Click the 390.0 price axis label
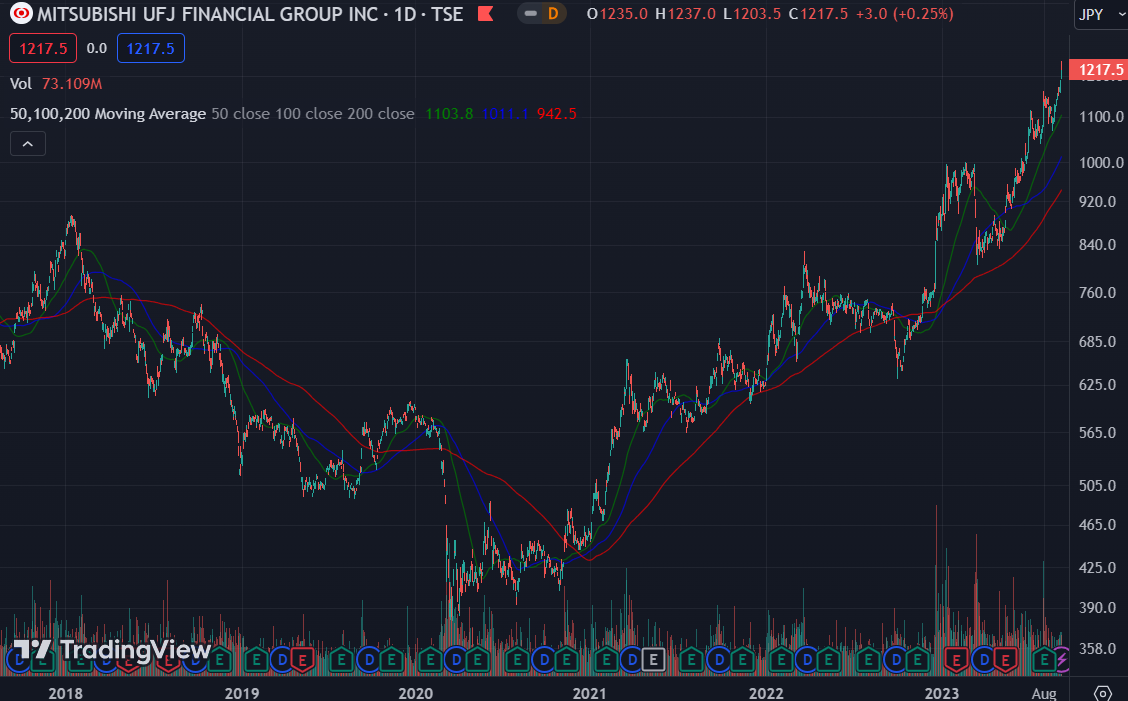 click(1097, 607)
